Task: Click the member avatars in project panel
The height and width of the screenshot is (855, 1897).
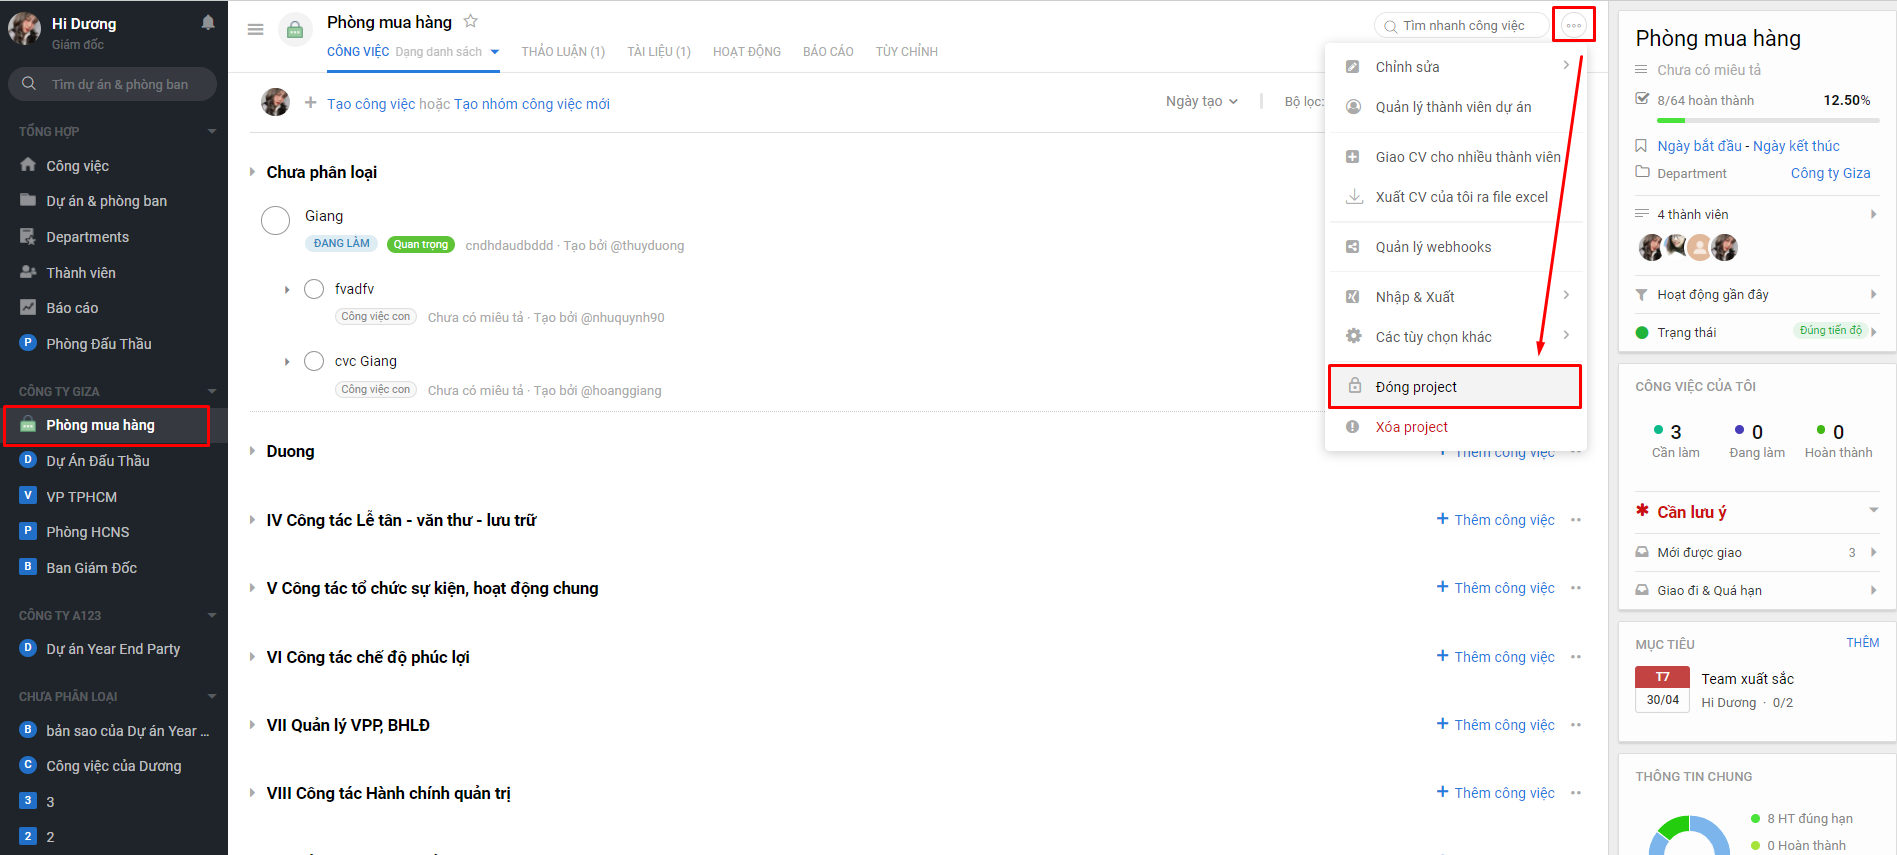Action: point(1688,247)
